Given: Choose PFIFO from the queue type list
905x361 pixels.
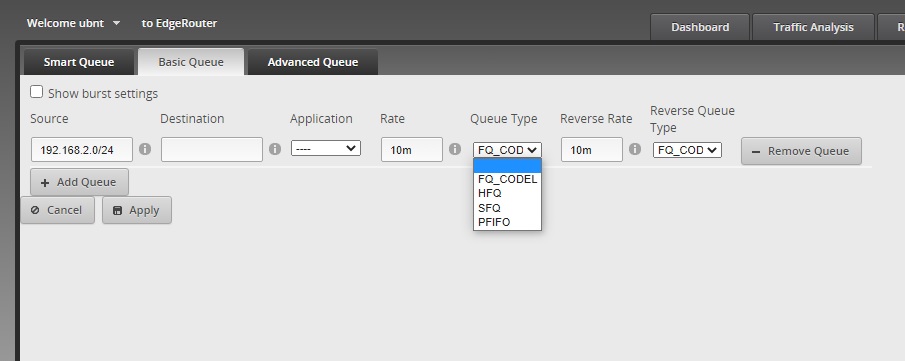Looking at the screenshot, I should click(507, 222).
